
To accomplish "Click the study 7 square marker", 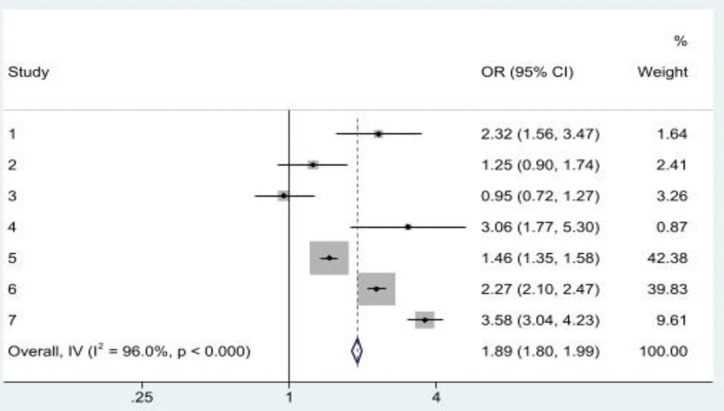I will pyautogui.click(x=425, y=320).
